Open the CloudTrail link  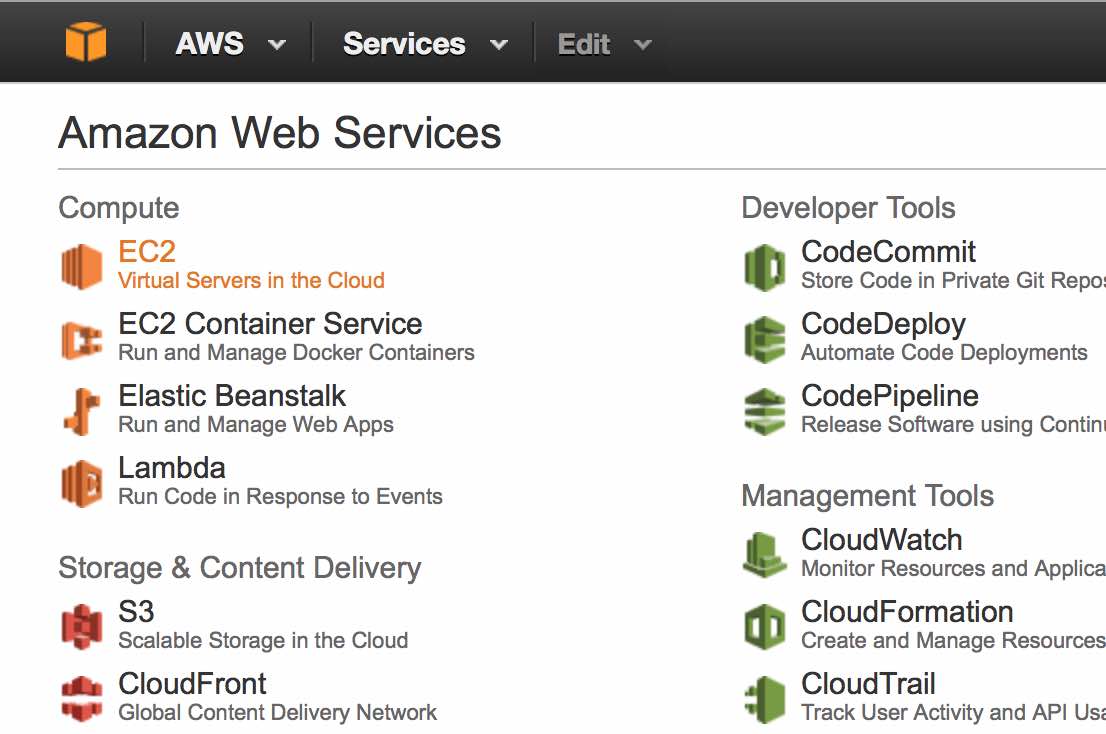pyautogui.click(x=868, y=683)
